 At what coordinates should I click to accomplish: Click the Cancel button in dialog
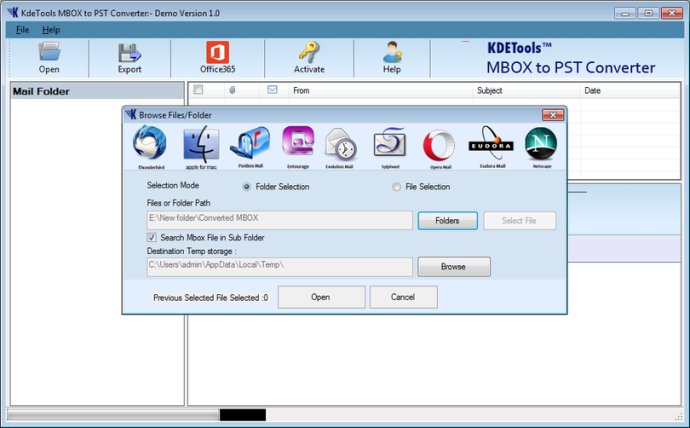point(404,297)
